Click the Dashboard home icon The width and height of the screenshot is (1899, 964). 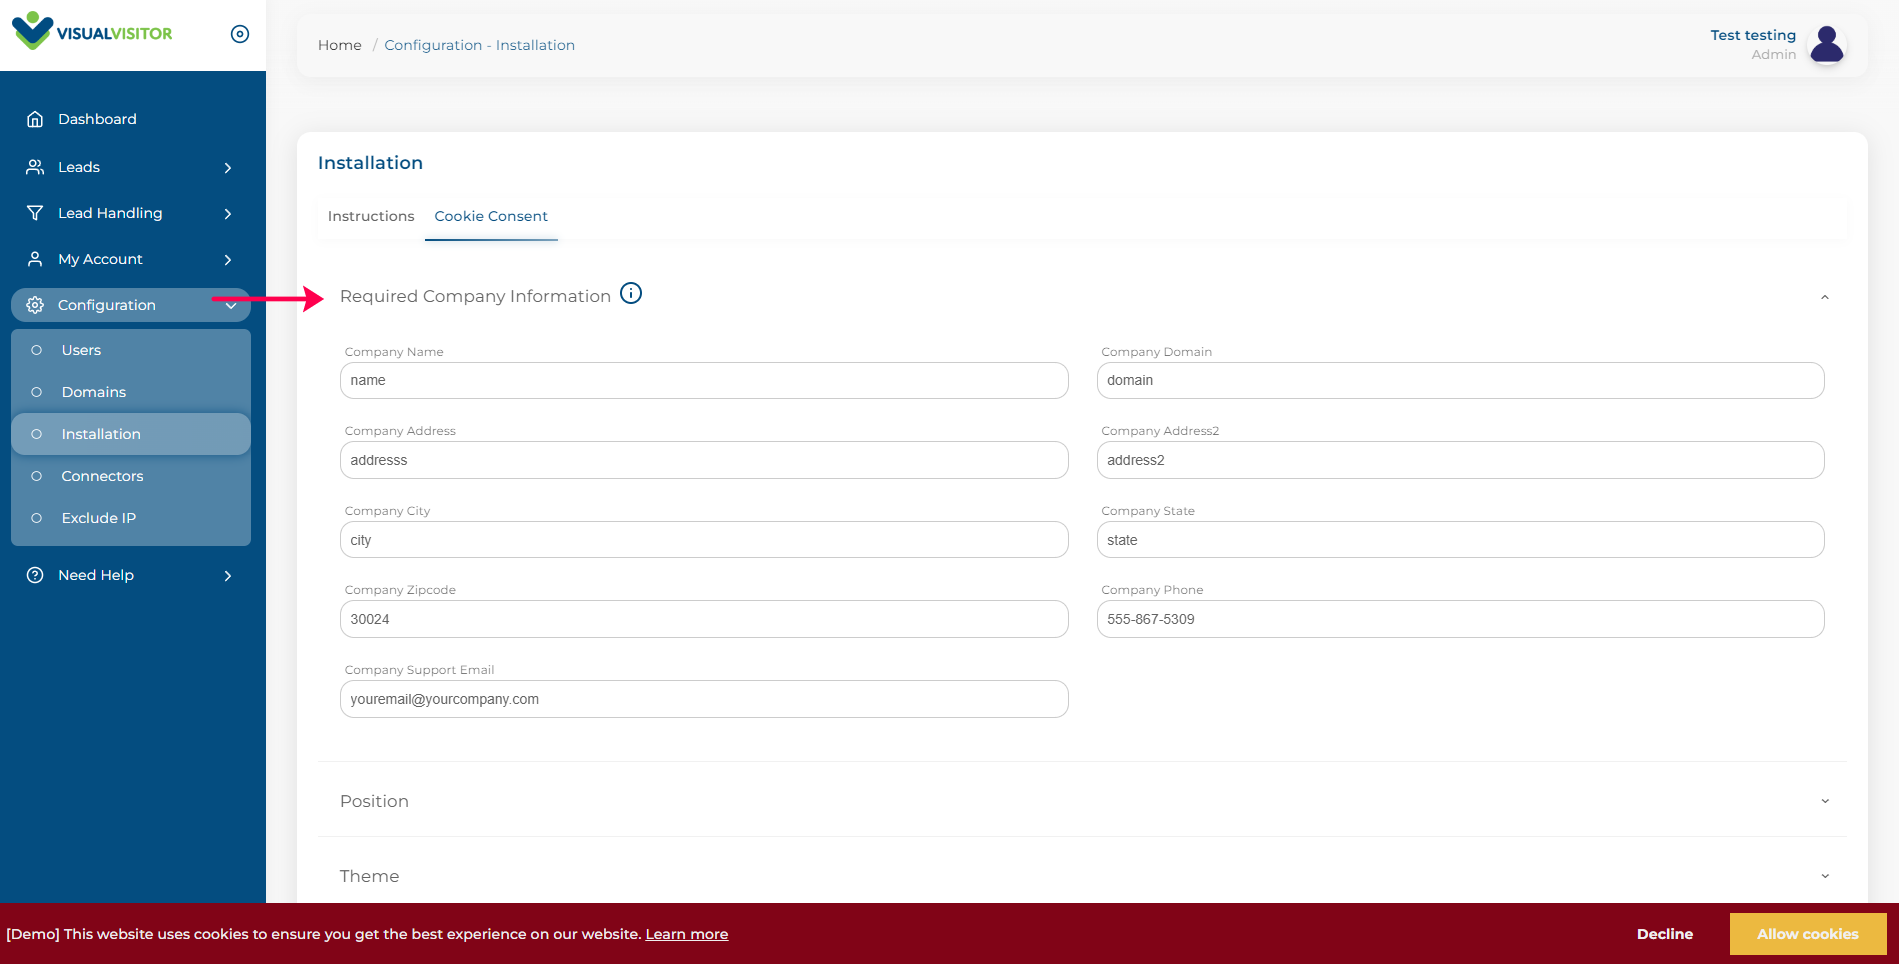tap(35, 119)
